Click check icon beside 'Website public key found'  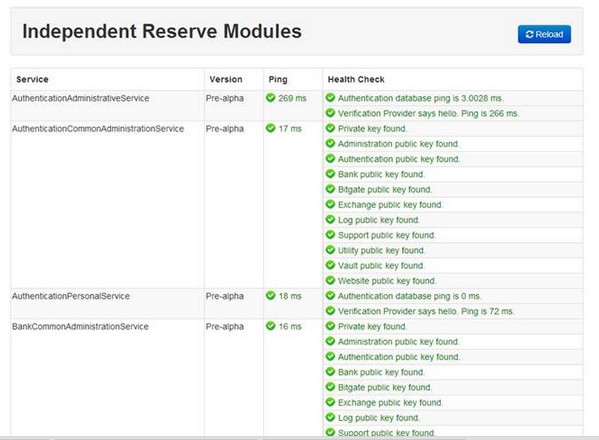click(330, 281)
